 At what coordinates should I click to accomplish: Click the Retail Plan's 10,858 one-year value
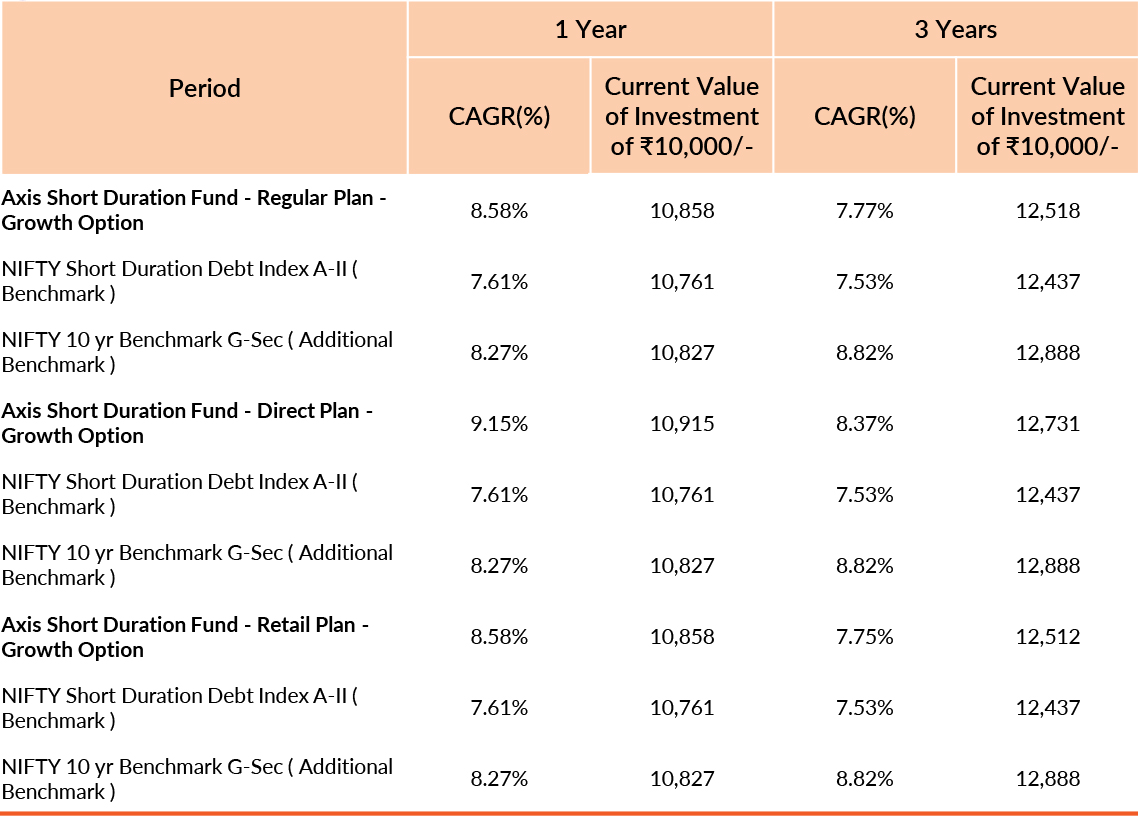pos(682,637)
